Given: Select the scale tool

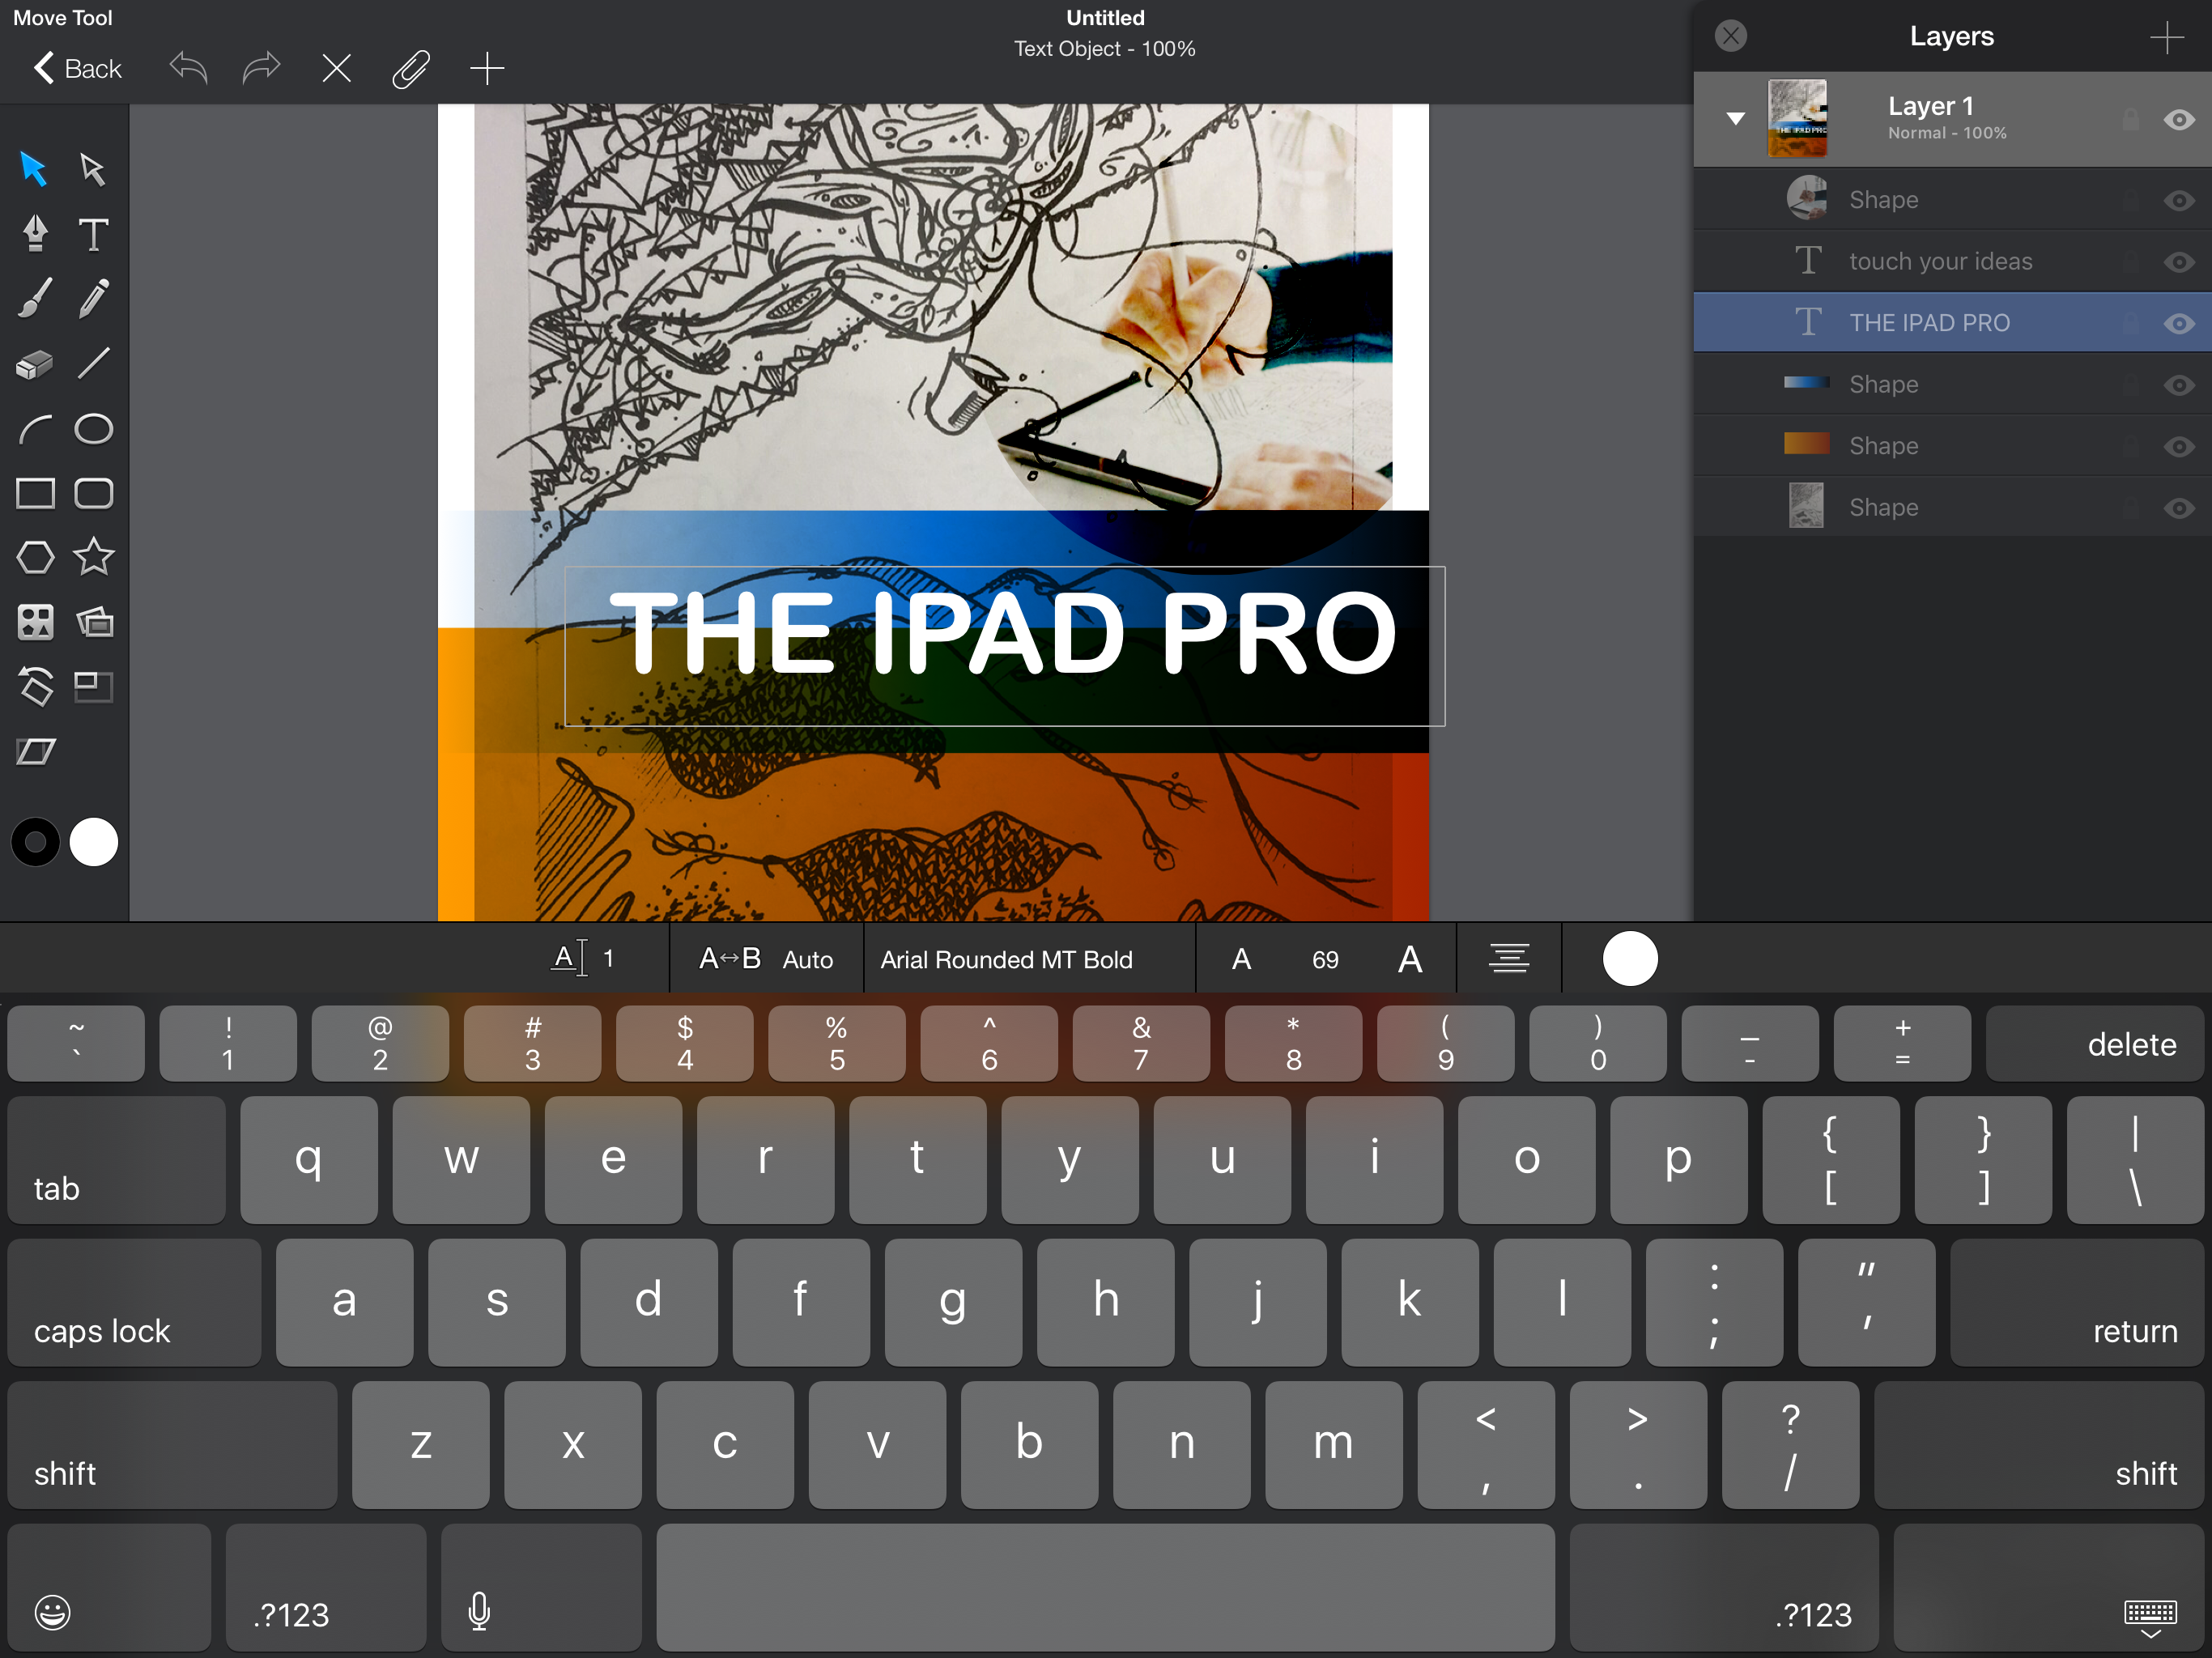Looking at the screenshot, I should click(x=94, y=686).
